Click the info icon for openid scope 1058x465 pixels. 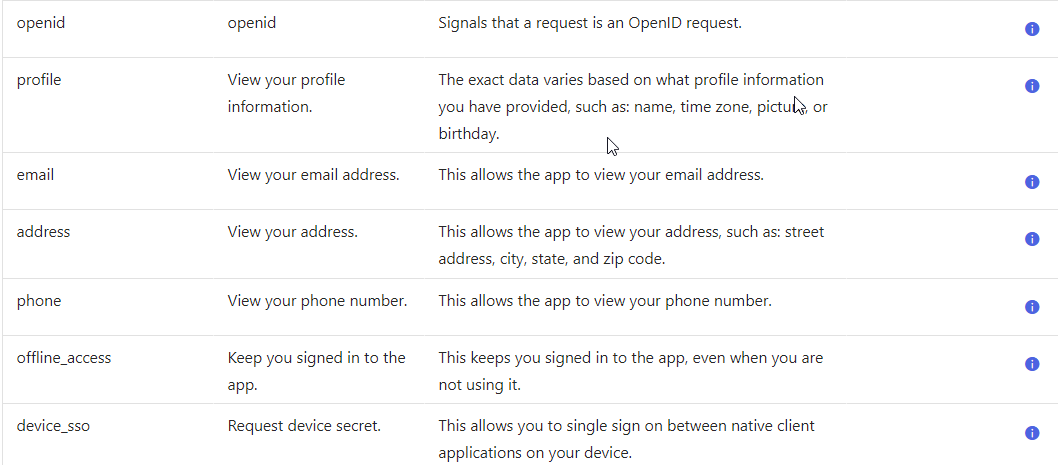pyautogui.click(x=1032, y=29)
